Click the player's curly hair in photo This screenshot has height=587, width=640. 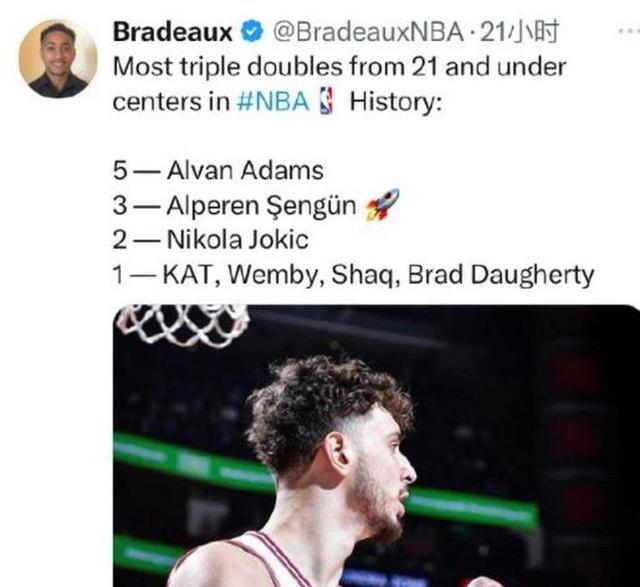(x=327, y=404)
